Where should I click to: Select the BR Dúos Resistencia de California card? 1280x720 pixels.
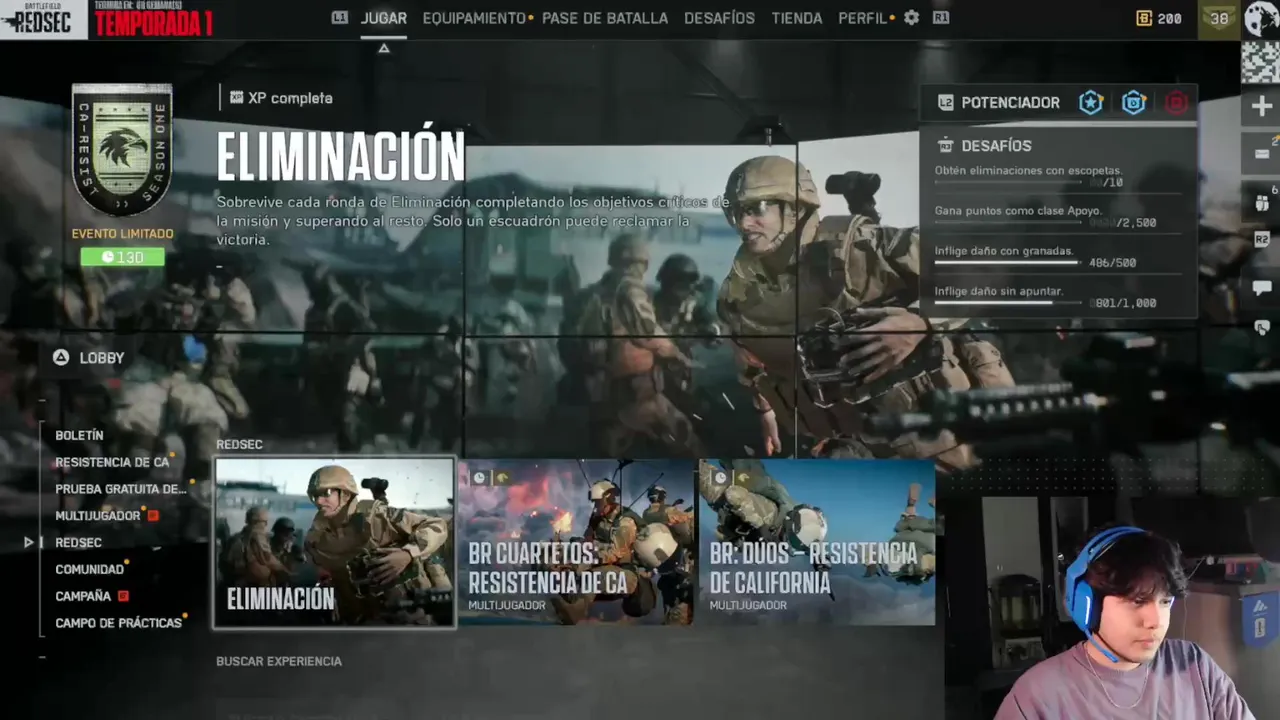(x=817, y=543)
